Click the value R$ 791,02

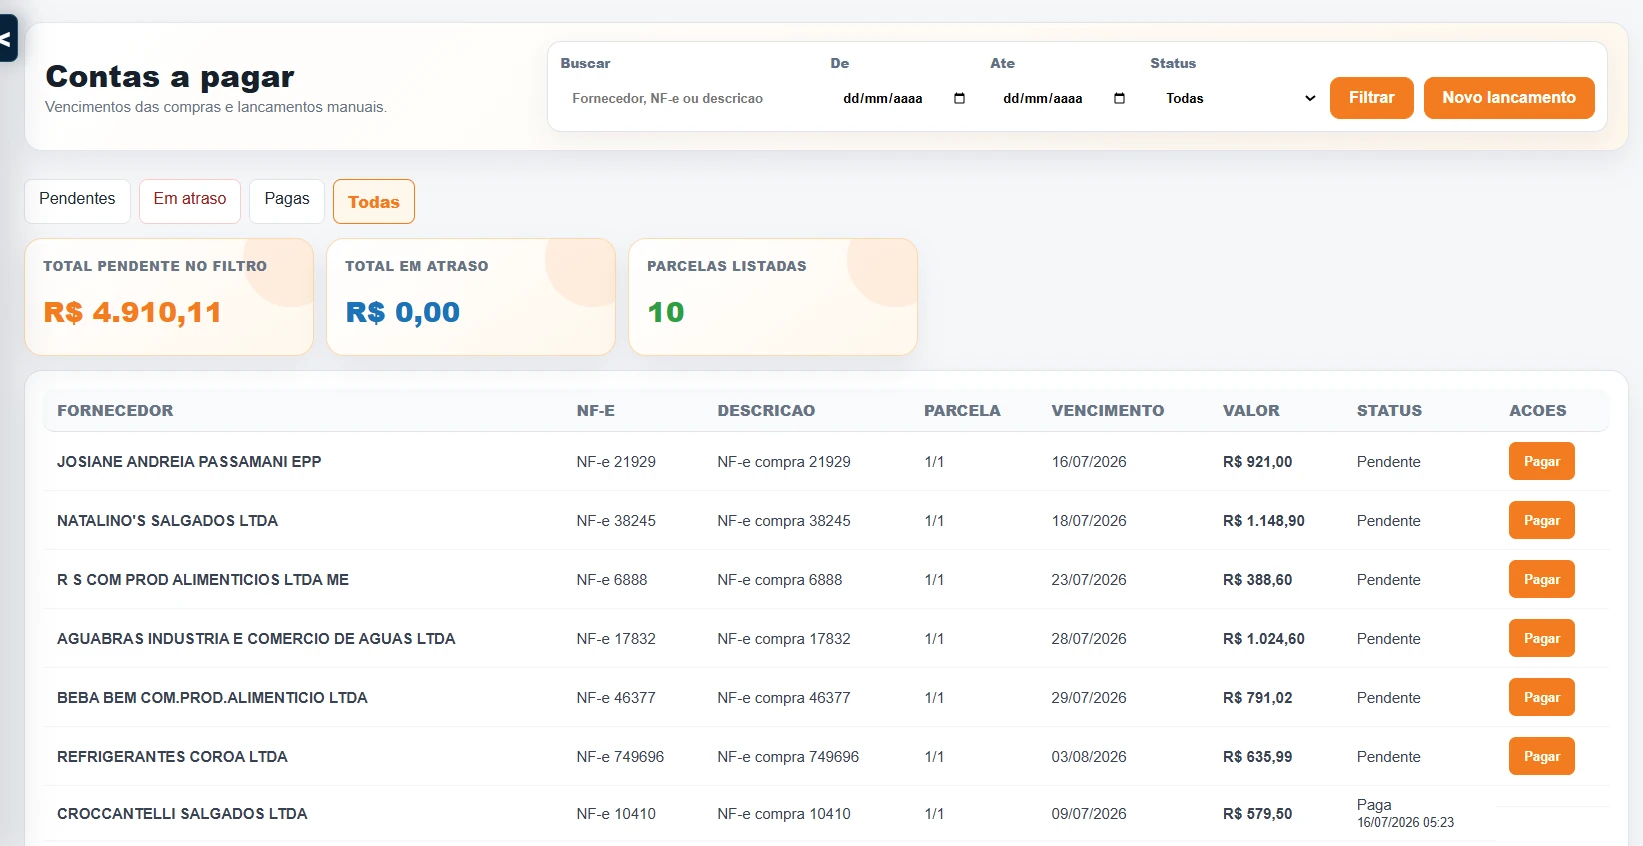pos(1257,698)
